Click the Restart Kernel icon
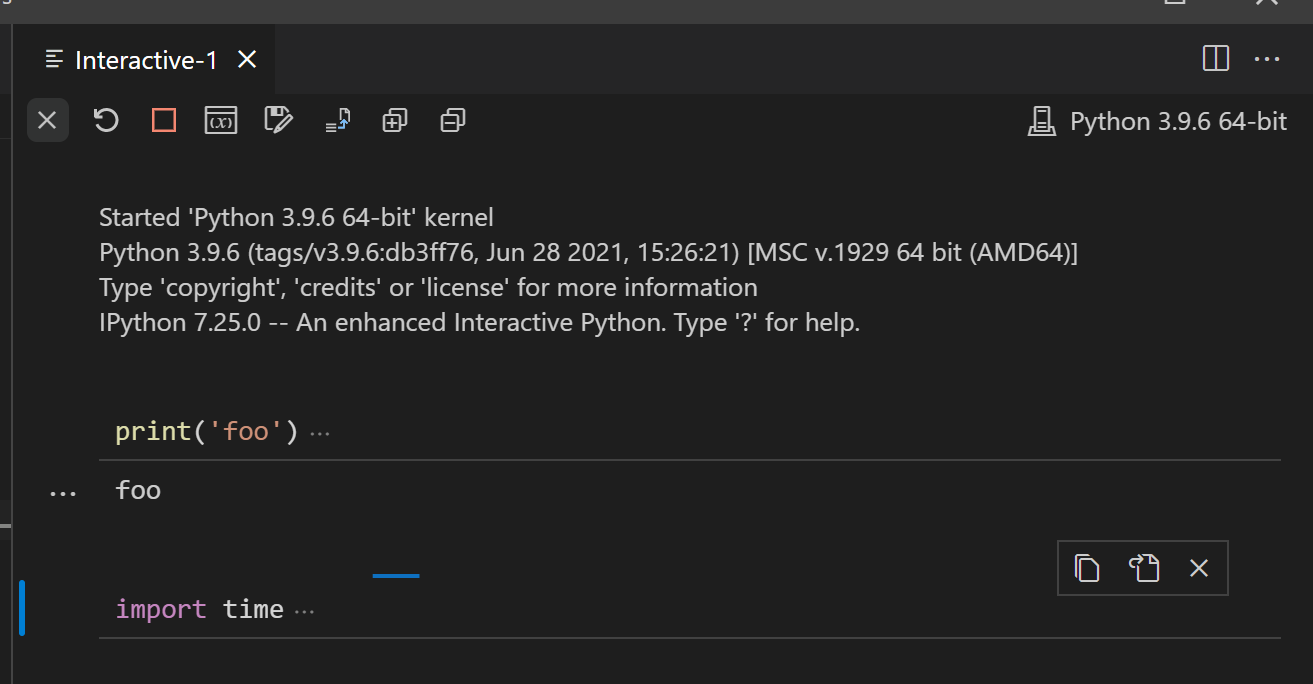Image resolution: width=1313 pixels, height=684 pixels. [106, 120]
